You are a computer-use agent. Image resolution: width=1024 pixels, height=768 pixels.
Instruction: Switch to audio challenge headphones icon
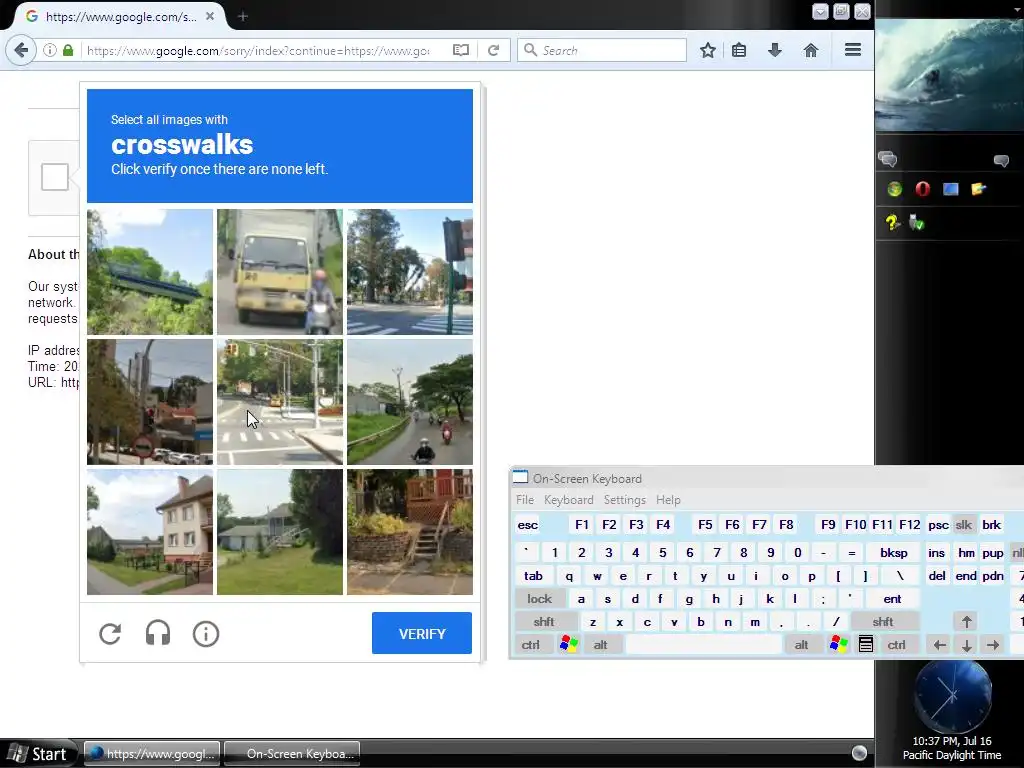coord(158,633)
